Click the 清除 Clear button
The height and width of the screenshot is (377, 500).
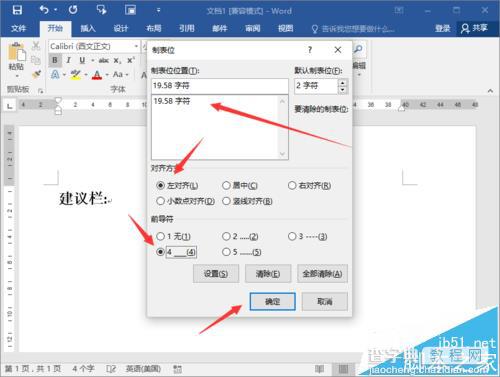click(x=268, y=274)
